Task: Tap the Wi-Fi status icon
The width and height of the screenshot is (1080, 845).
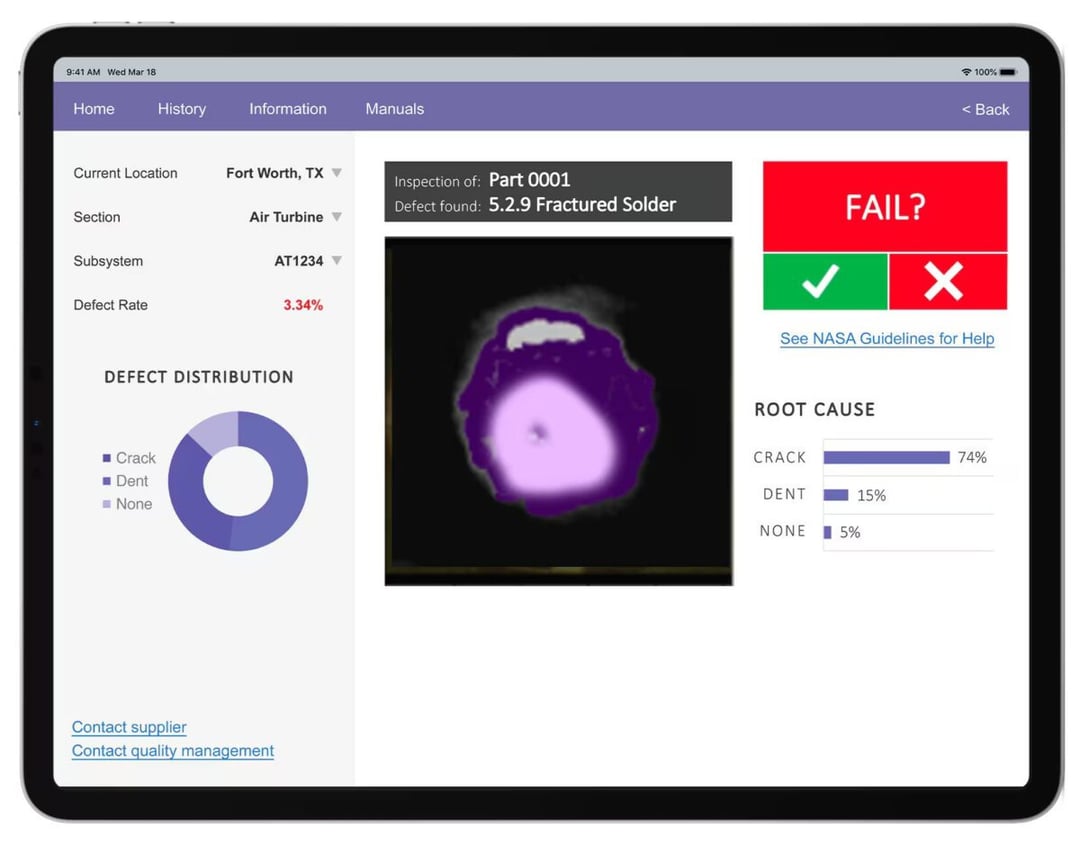Action: (966, 72)
